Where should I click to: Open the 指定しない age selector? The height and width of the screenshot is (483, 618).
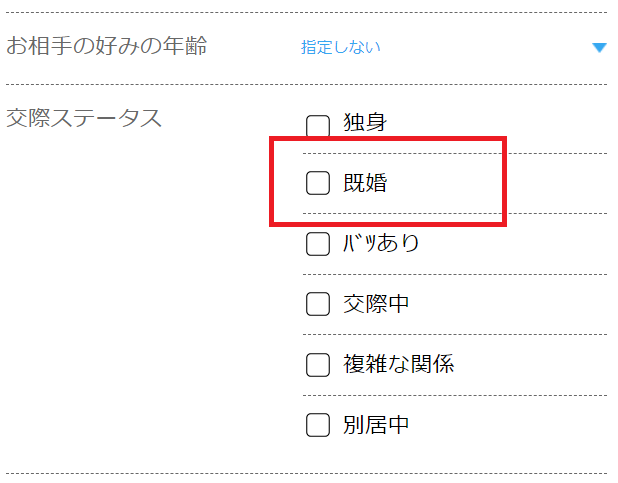(341, 47)
